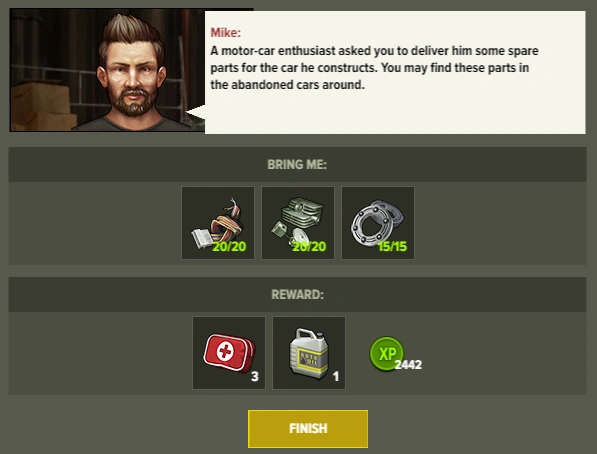This screenshot has height=454, width=597.
Task: Click the Auto Oil canister reward
Action: click(309, 353)
